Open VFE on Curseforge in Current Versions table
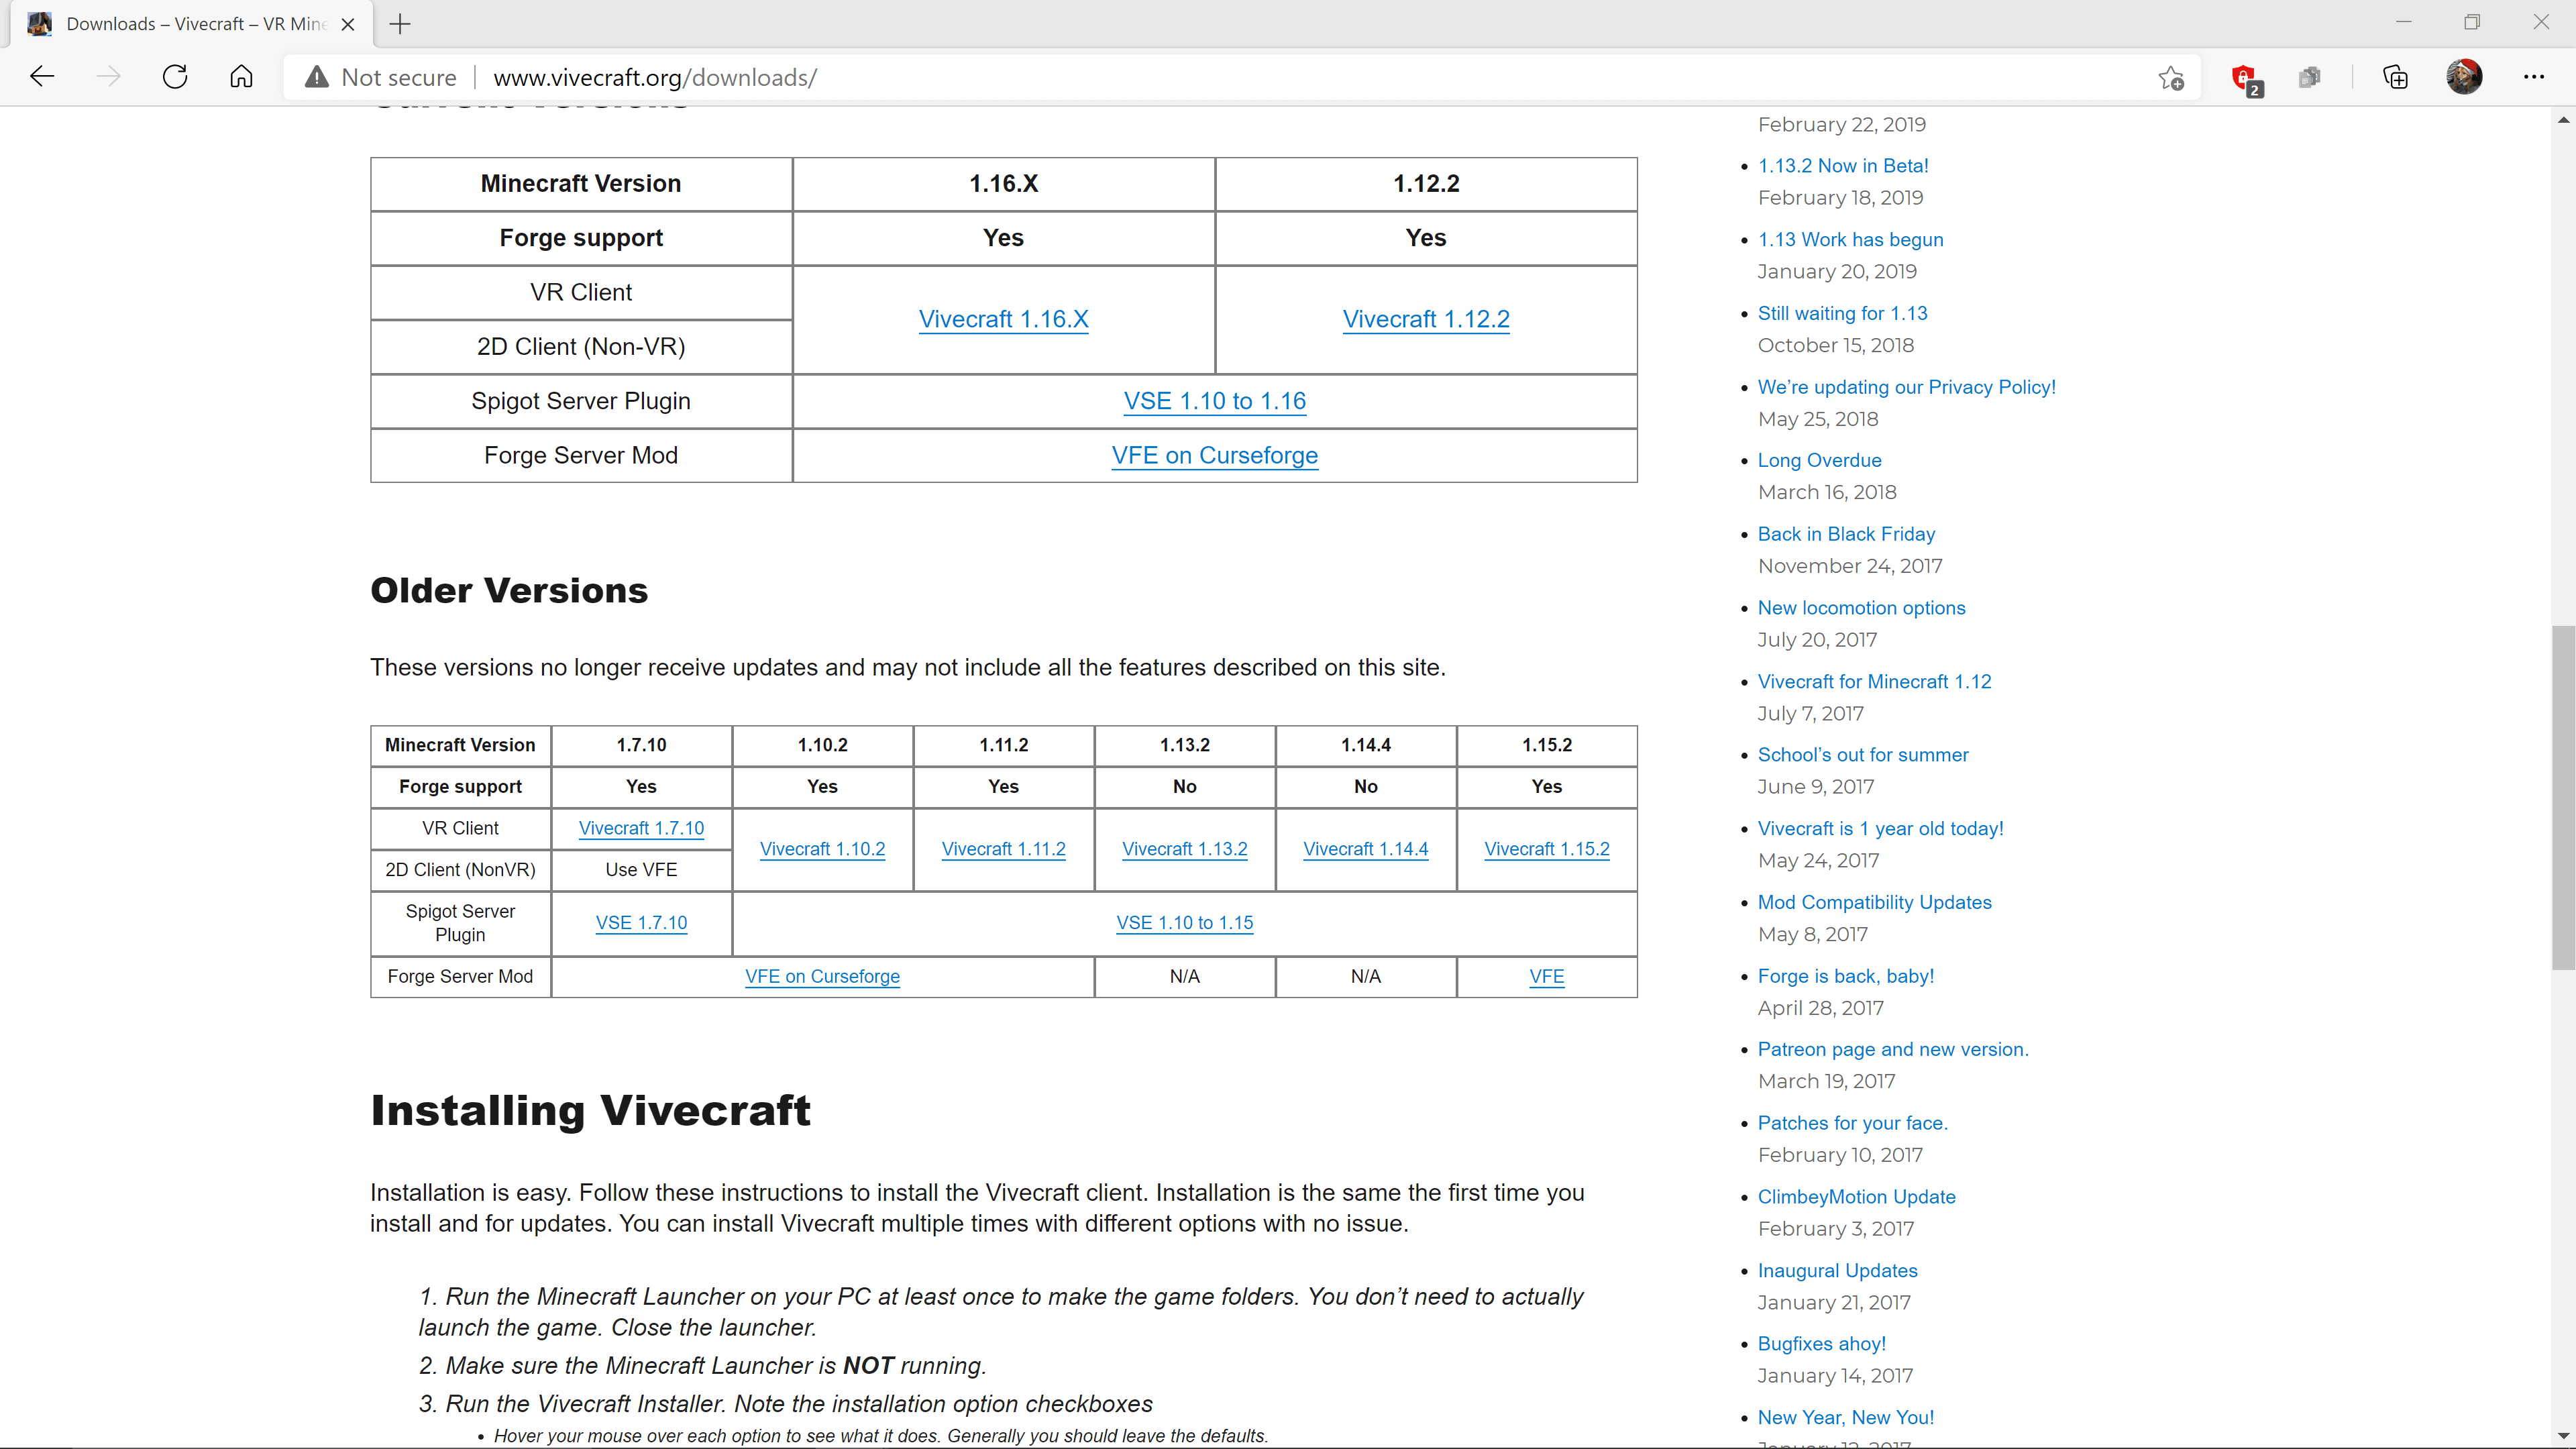Screen dimensions: 2576x1449 1215,455
